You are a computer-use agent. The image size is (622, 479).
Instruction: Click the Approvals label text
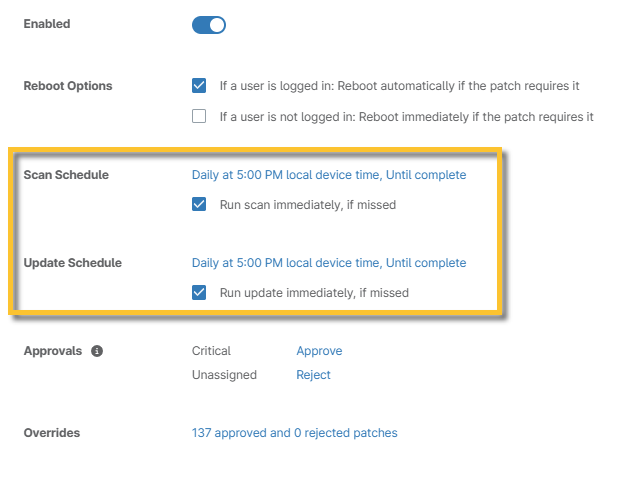tap(53, 352)
